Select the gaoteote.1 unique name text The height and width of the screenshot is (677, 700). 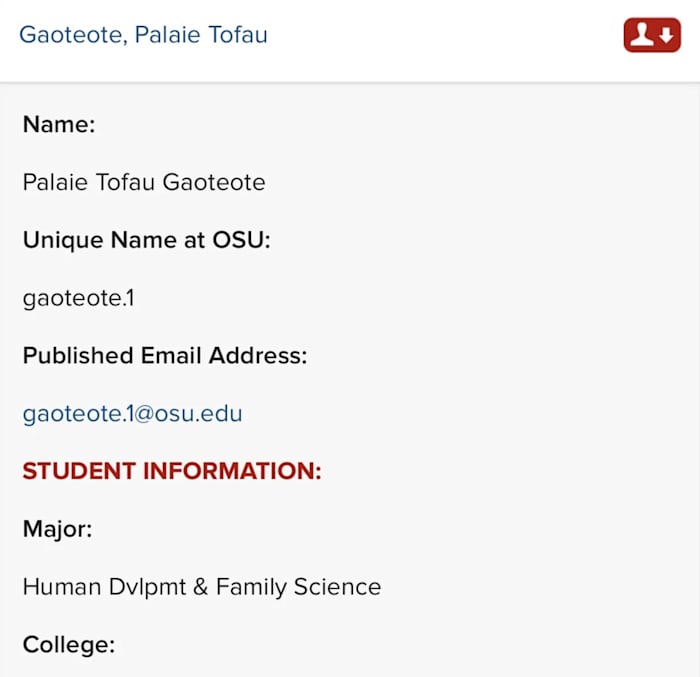78,298
